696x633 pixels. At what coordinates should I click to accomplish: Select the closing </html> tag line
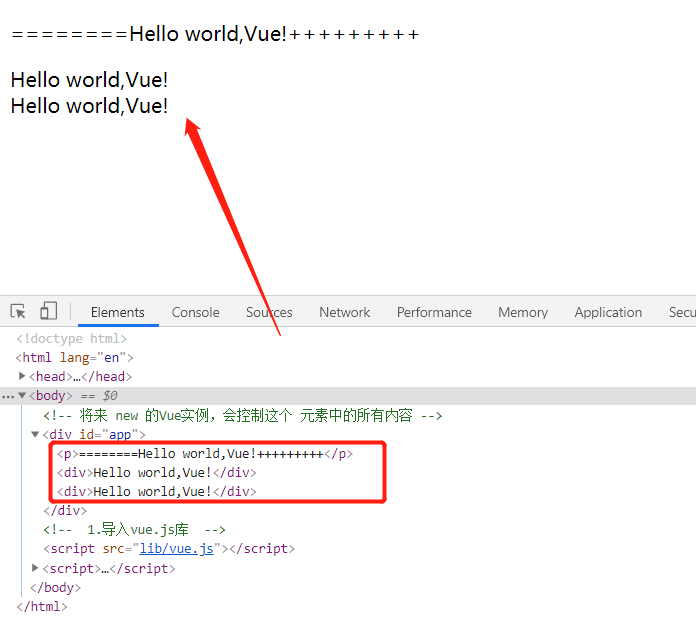coord(42,606)
